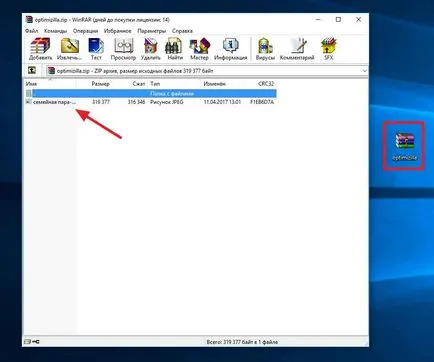Click the date 11.04.2017 13:01 cell
The width and height of the screenshot is (434, 362).
pos(222,102)
